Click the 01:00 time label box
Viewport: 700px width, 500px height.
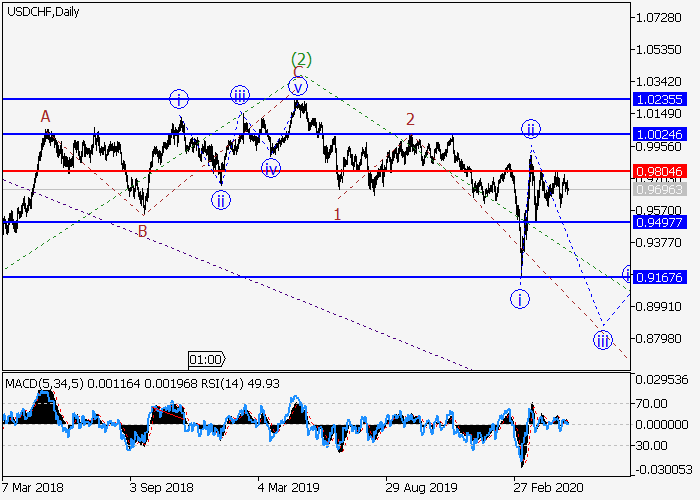pos(206,358)
